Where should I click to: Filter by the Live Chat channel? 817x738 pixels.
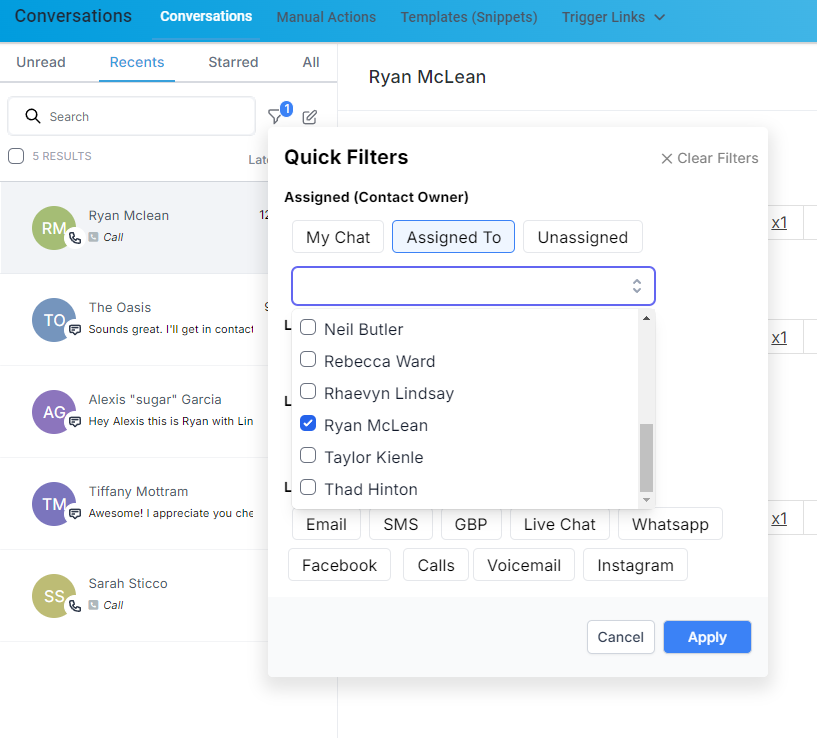point(560,524)
